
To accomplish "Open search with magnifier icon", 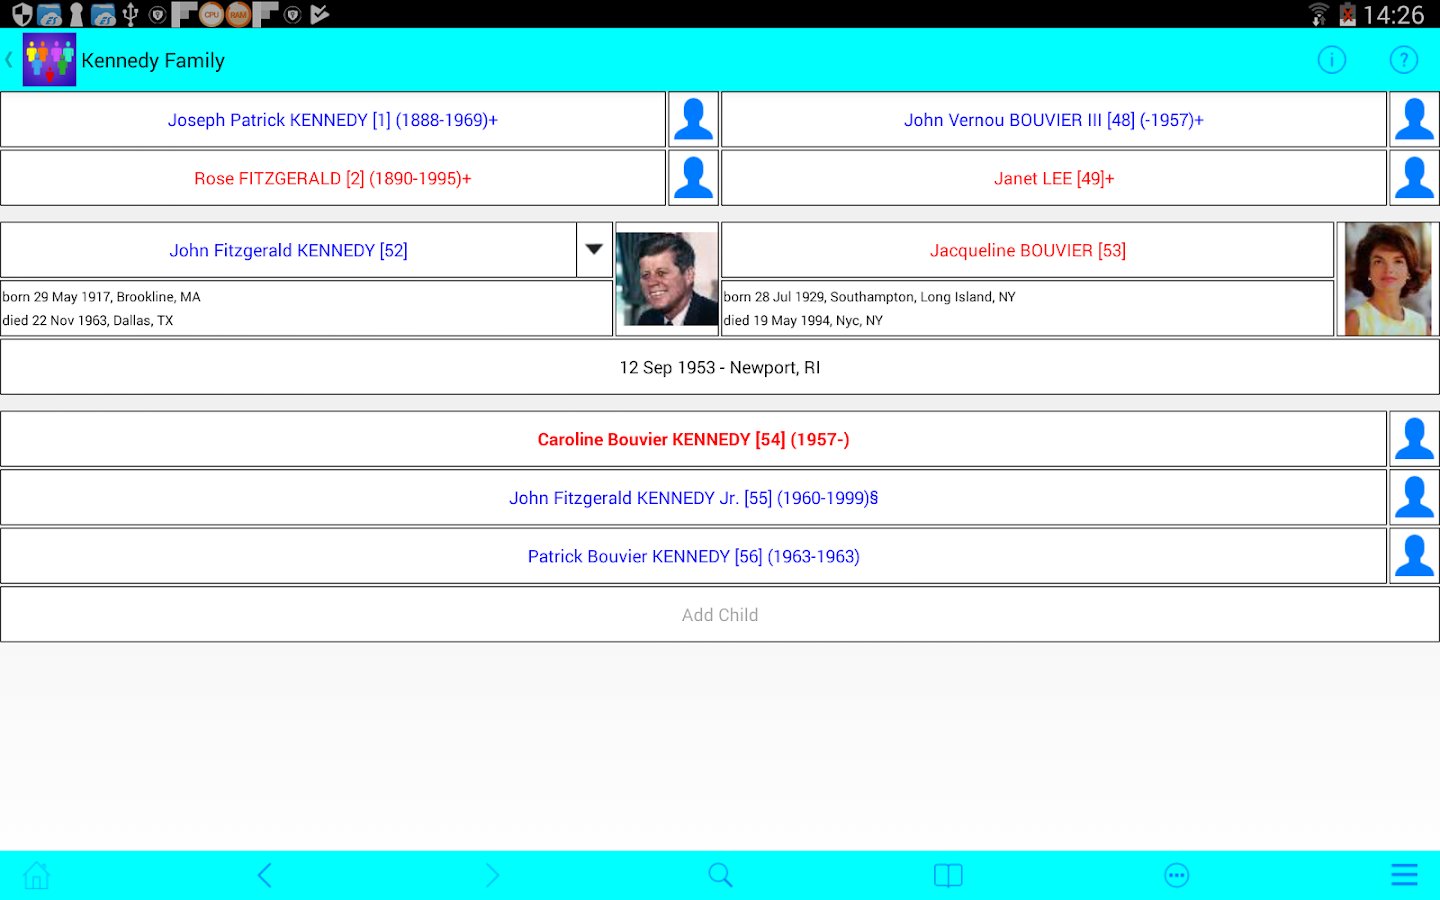I will [720, 876].
